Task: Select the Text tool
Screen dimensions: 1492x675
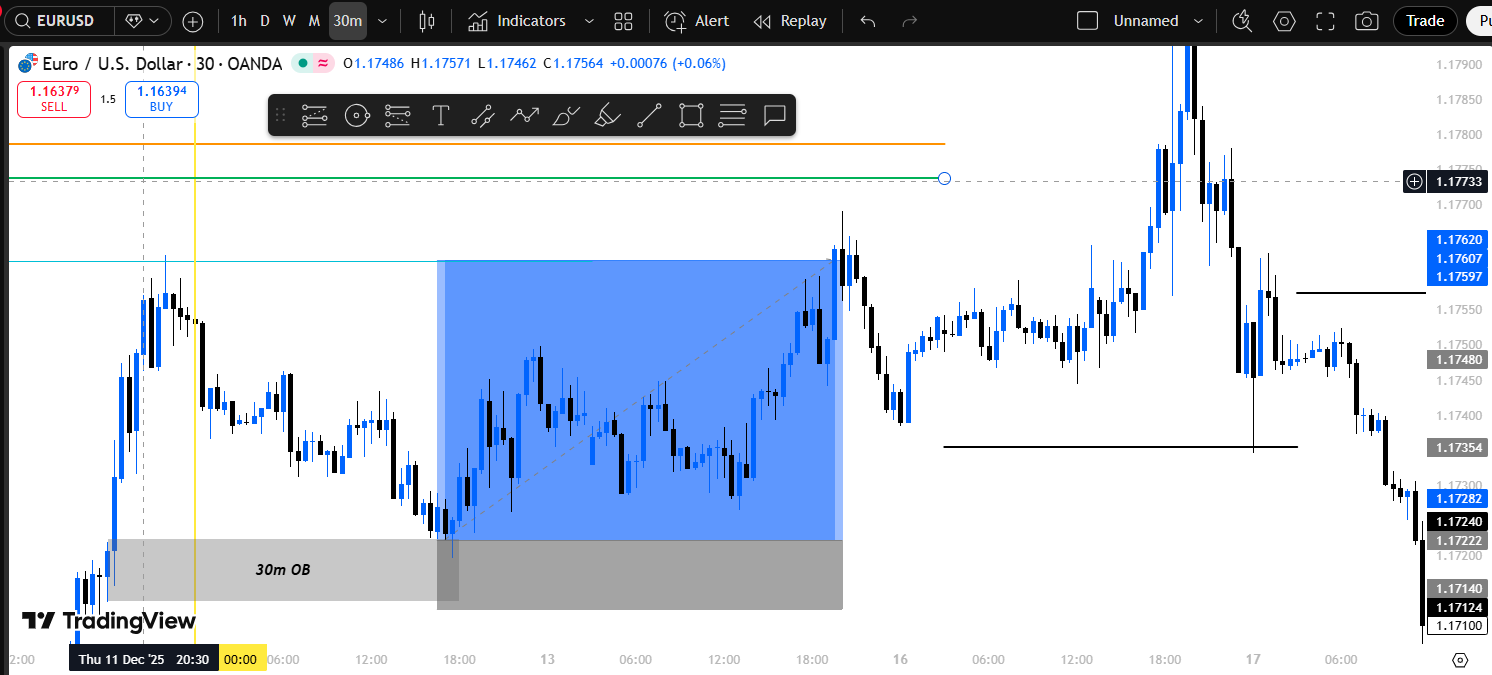Action: pyautogui.click(x=440, y=115)
